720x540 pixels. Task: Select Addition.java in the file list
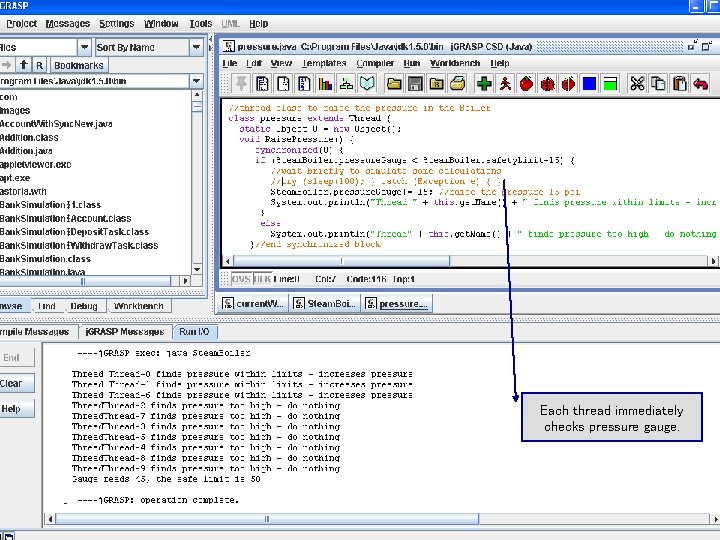(x=28, y=149)
